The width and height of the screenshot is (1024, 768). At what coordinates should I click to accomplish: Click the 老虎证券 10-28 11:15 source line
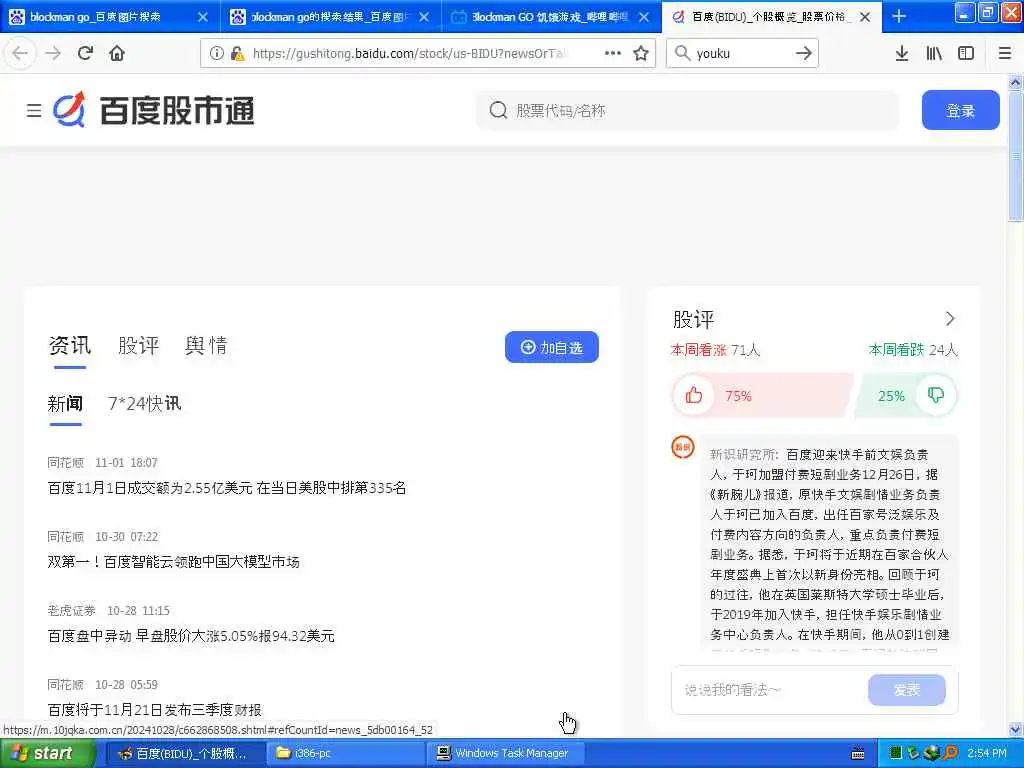tap(108, 611)
